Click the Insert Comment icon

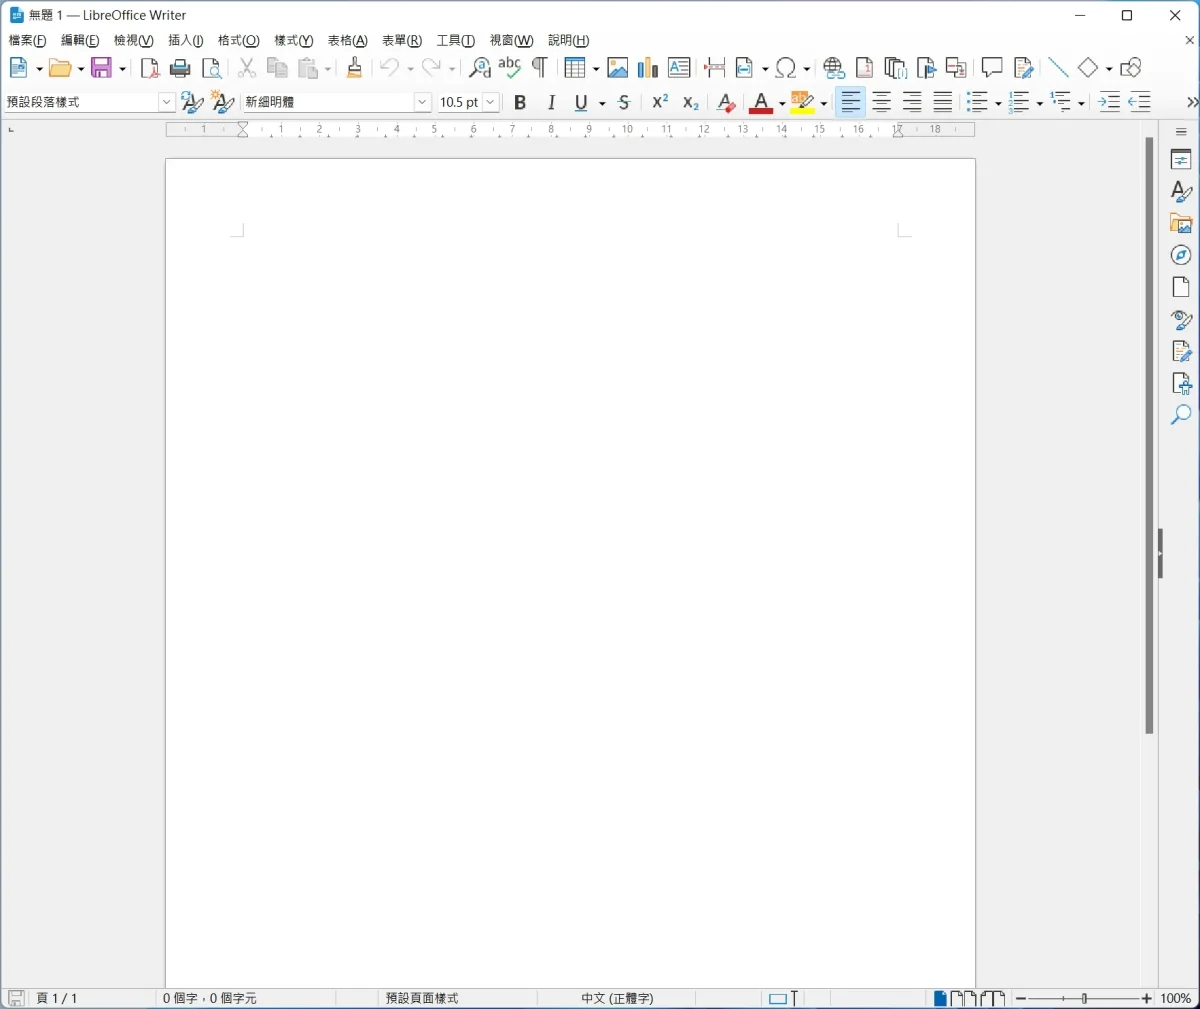[x=991, y=68]
